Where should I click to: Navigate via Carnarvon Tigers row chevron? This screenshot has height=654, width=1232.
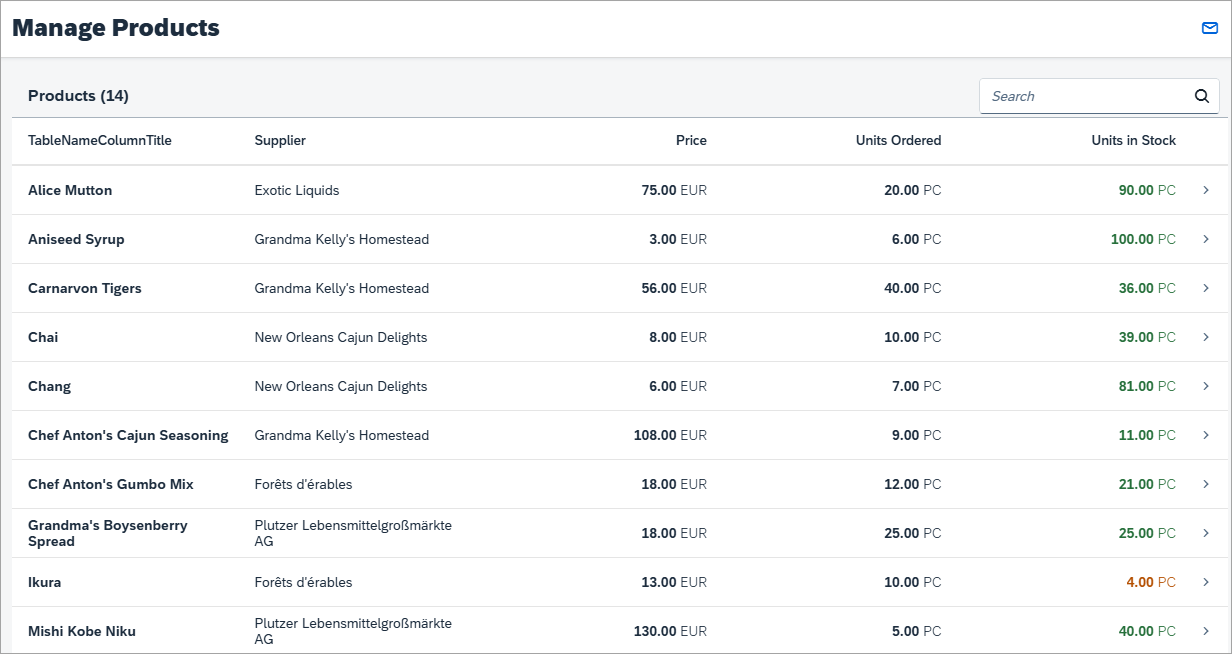[1206, 288]
